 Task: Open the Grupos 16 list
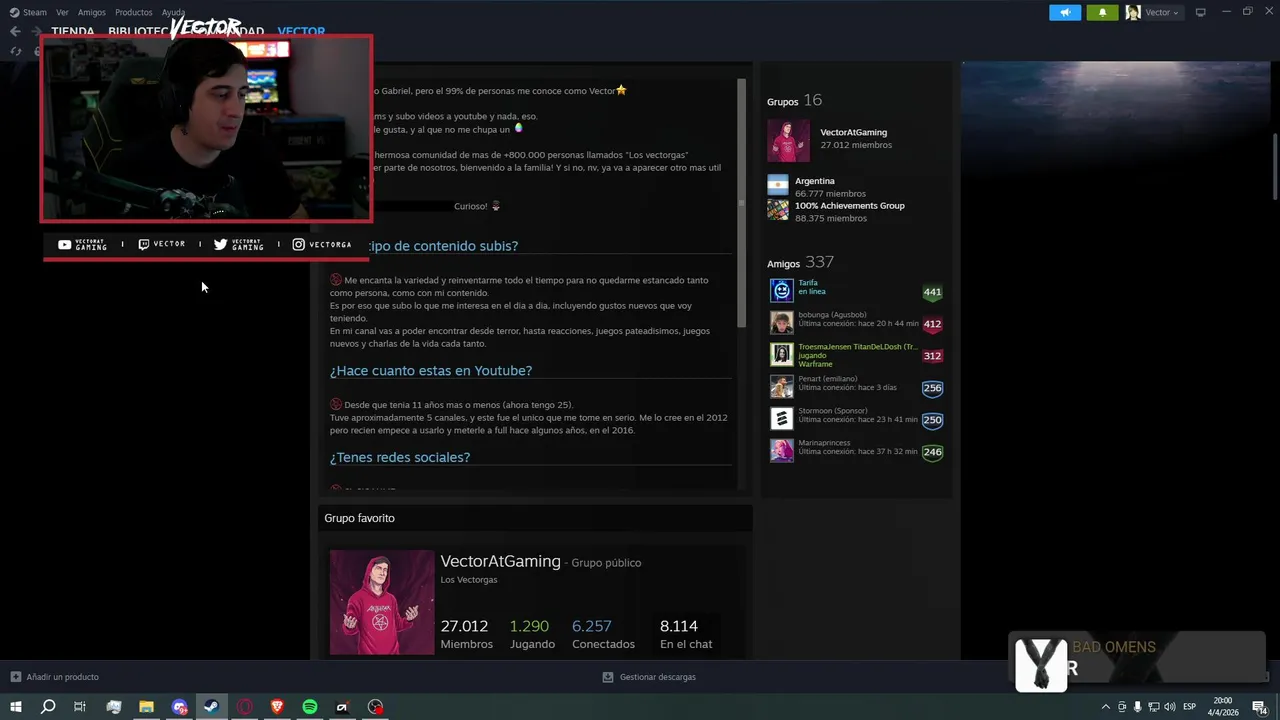tap(794, 100)
